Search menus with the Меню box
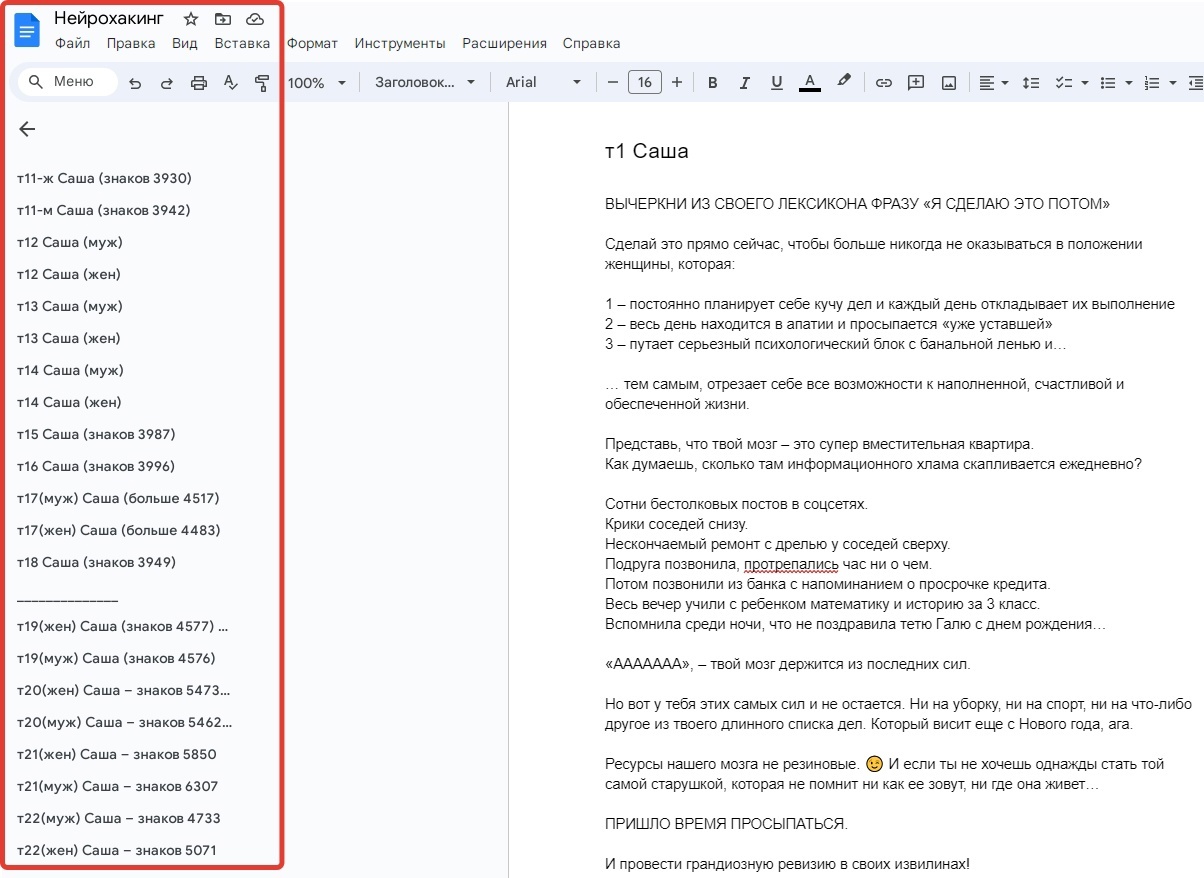This screenshot has width=1204, height=878. (68, 82)
